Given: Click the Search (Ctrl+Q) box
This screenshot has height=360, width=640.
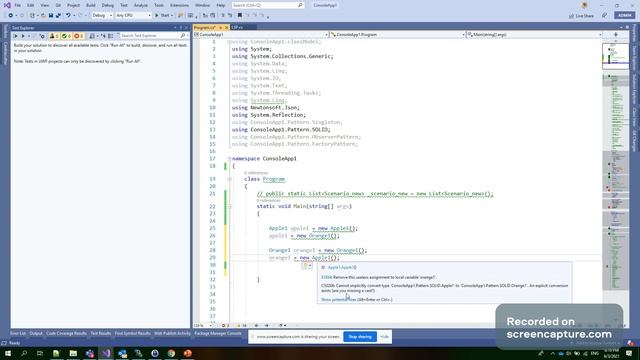Looking at the screenshot, I should (268, 5).
